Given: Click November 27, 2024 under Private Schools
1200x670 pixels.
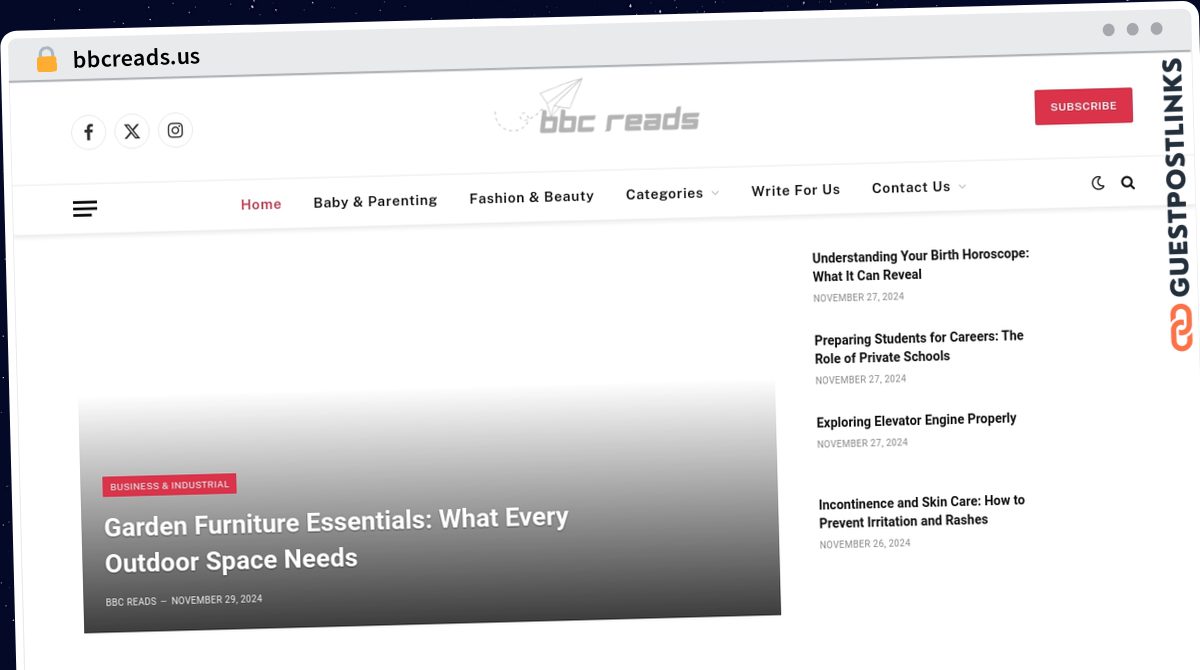Looking at the screenshot, I should click(x=860, y=380).
